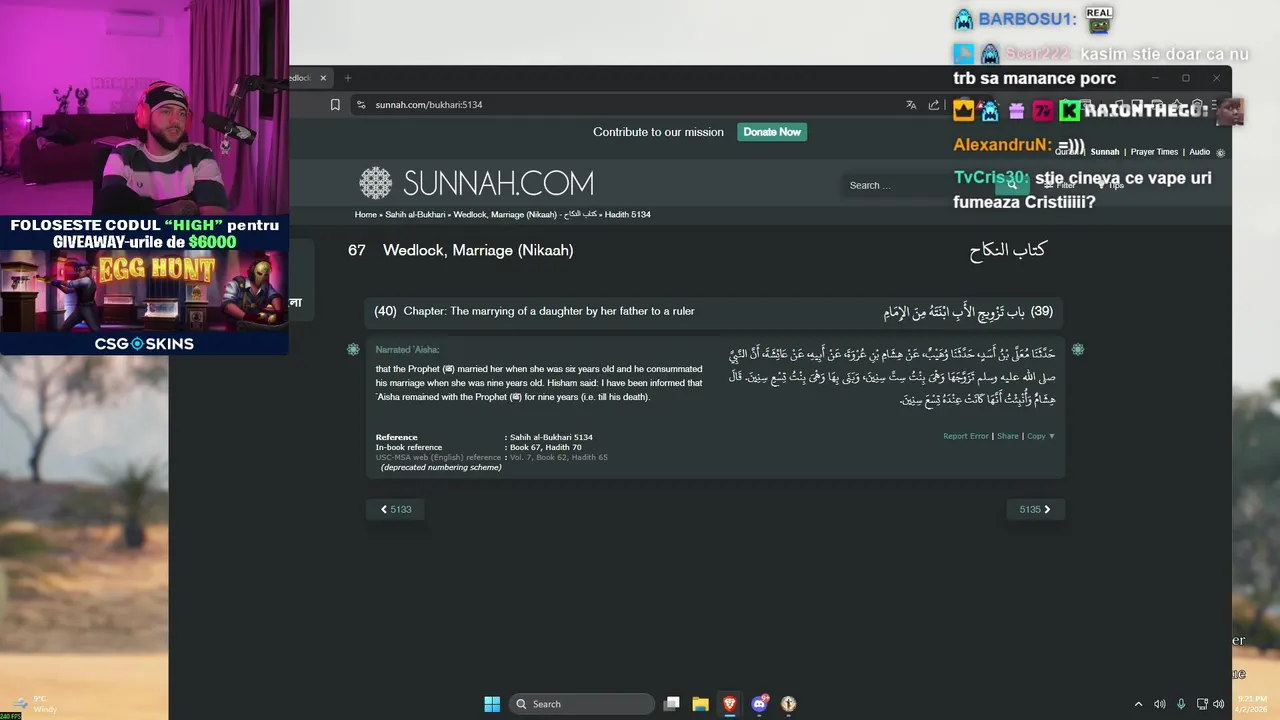Focus the address bar with sunnah.com/bukhari:5134
Viewport: 1280px width, 720px height.
point(630,104)
